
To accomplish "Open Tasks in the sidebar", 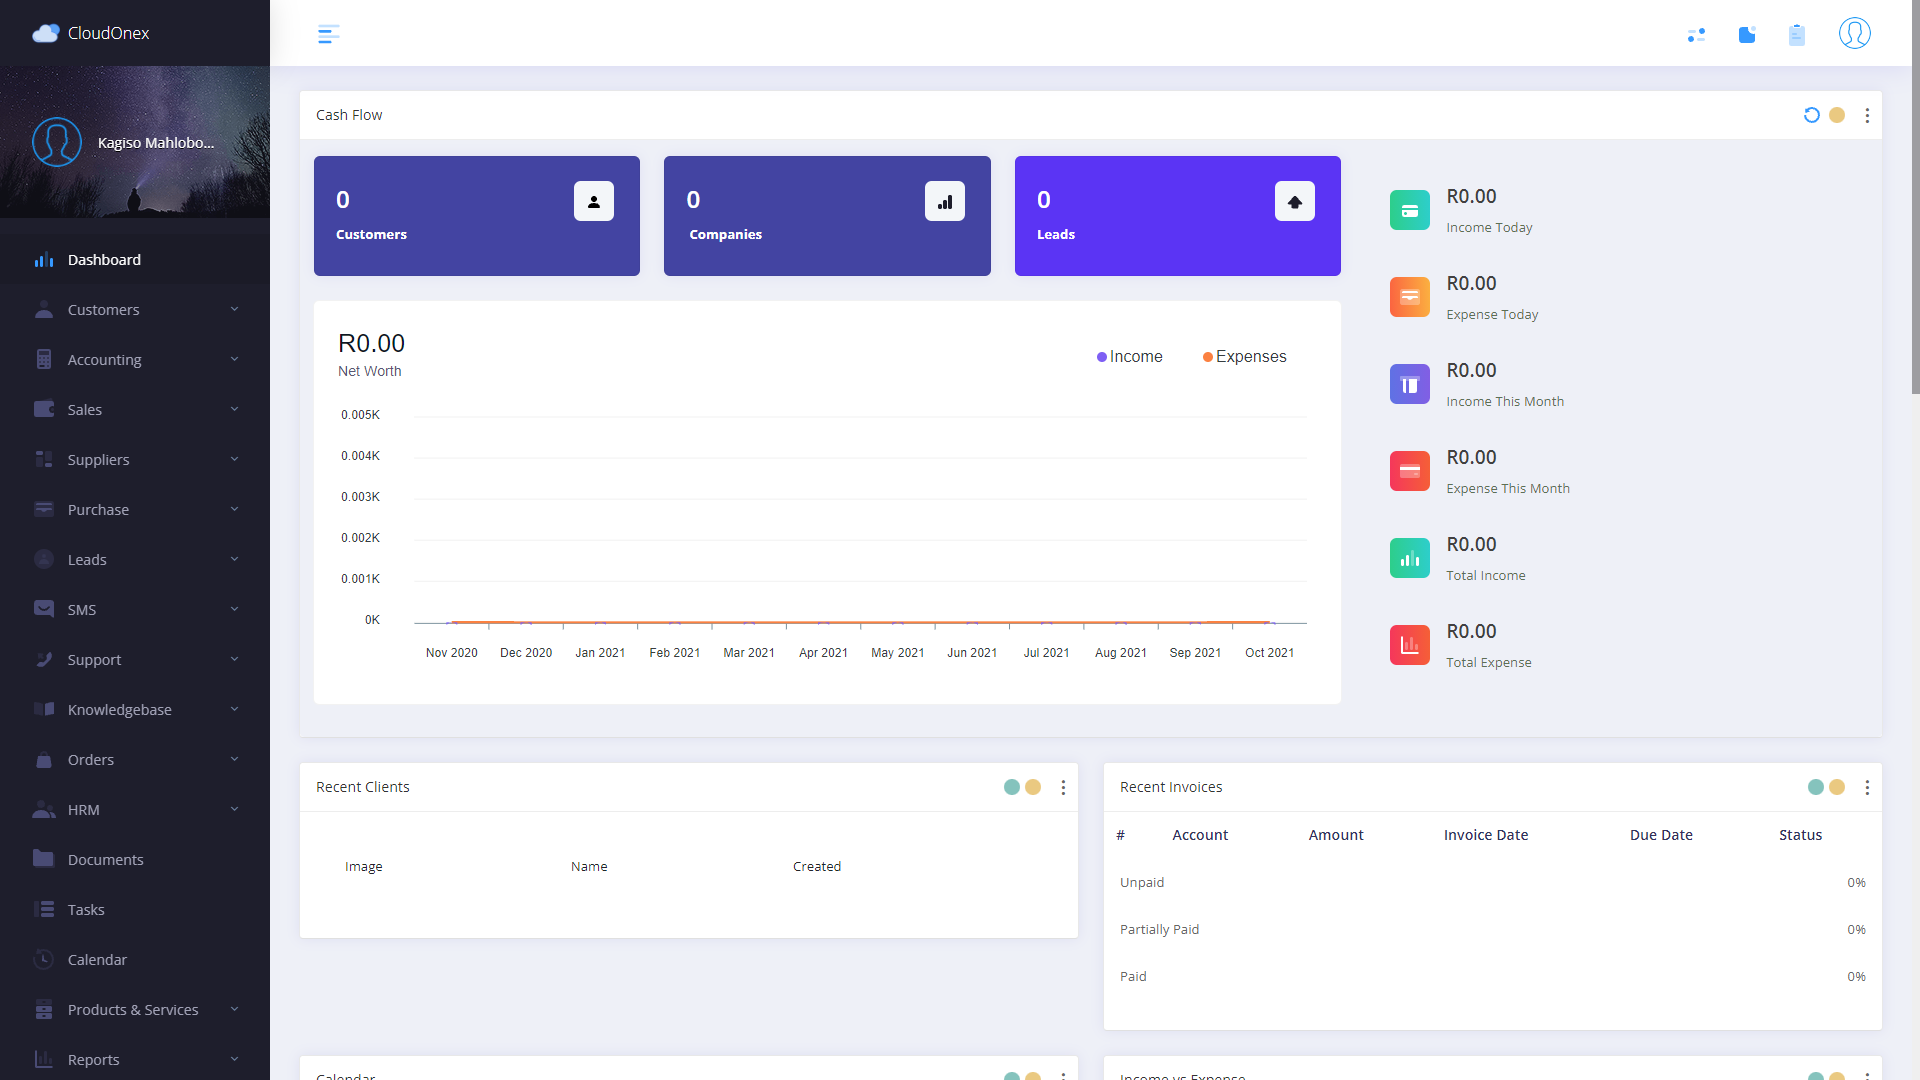I will [x=135, y=910].
